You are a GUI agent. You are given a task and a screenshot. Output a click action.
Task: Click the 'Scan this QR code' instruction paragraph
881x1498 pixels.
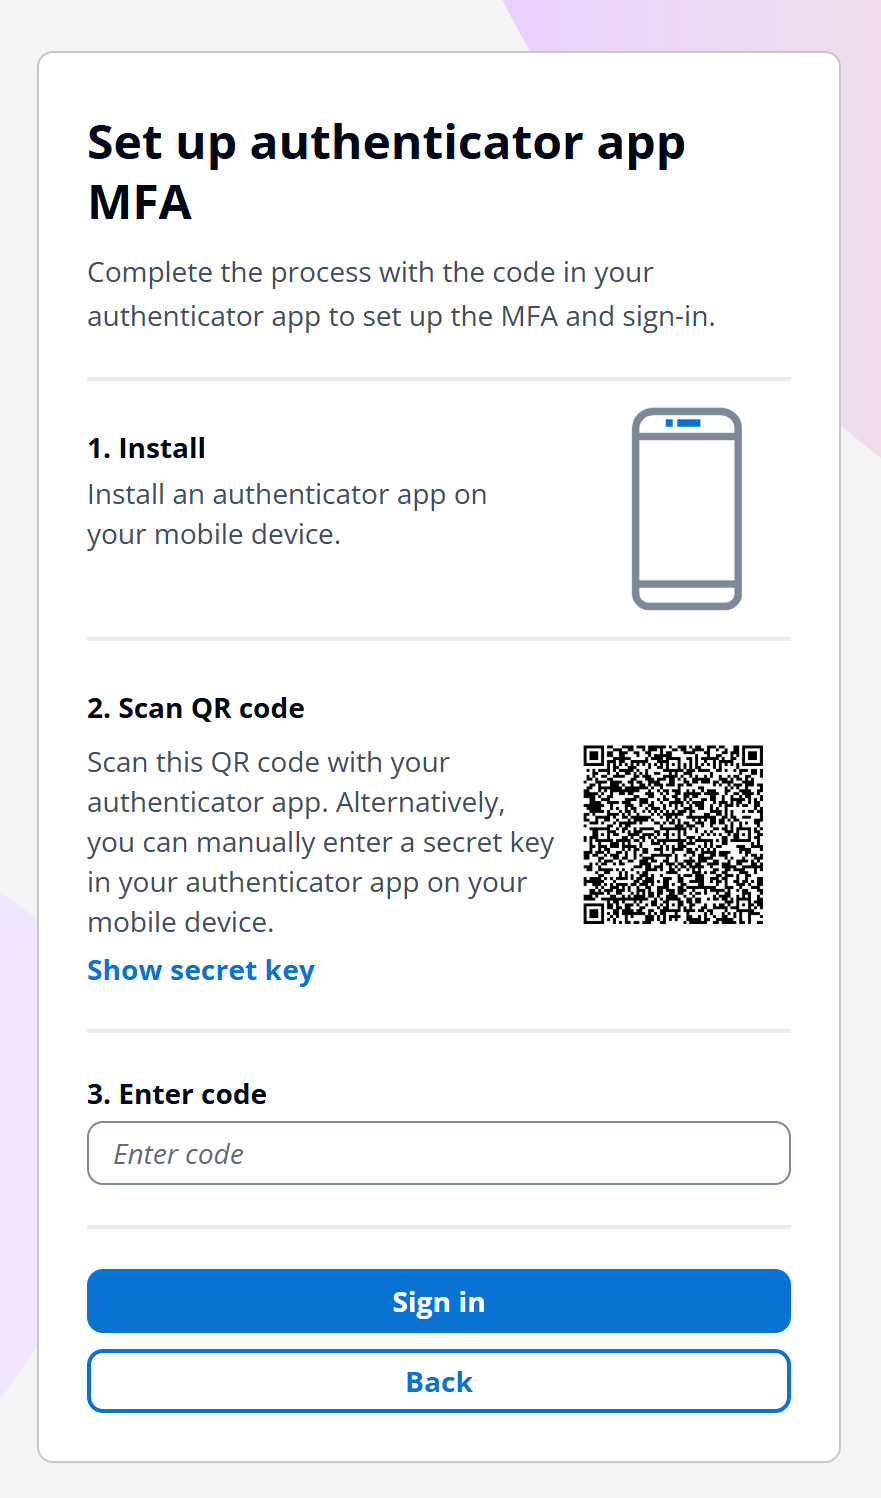point(321,842)
